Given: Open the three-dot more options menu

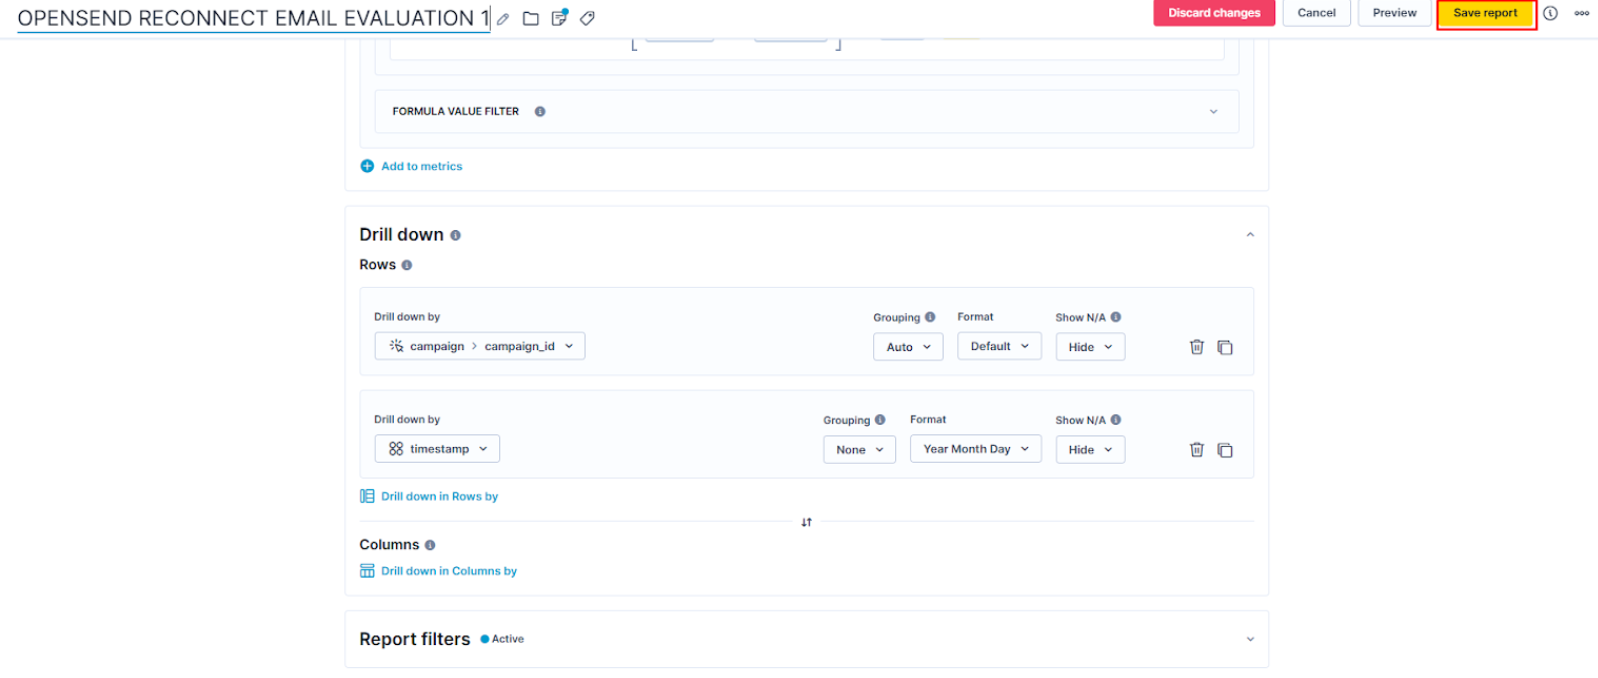Looking at the screenshot, I should pyautogui.click(x=1581, y=13).
